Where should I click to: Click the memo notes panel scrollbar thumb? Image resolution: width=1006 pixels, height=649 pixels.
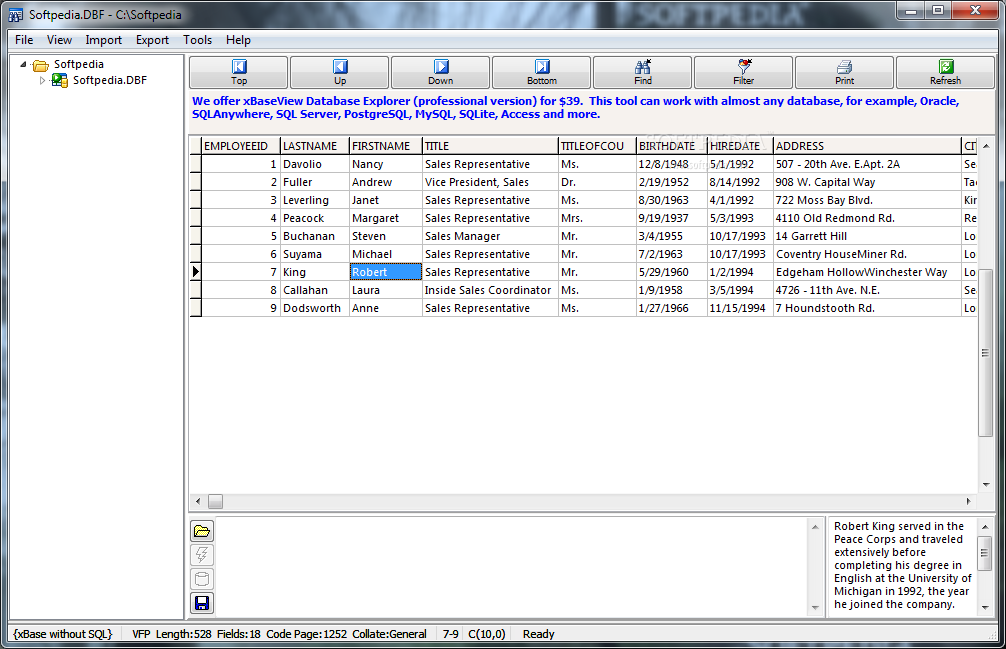point(985,553)
